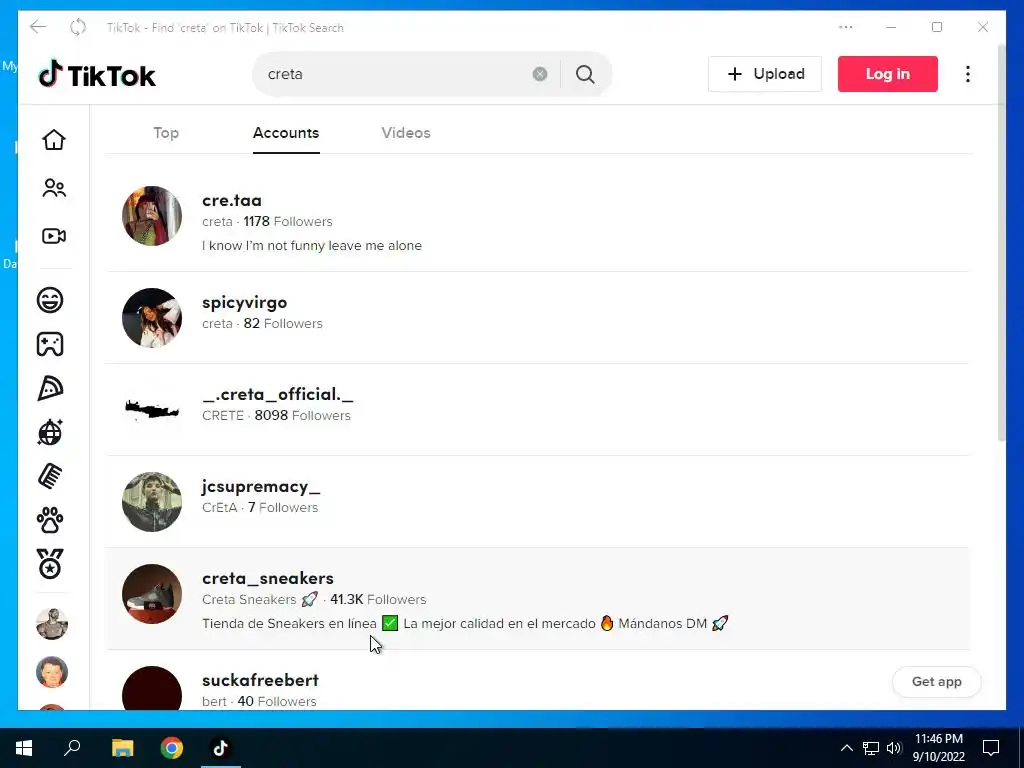Click suckafreebert dark red avatar
The width and height of the screenshot is (1024, 768).
[x=152, y=688]
